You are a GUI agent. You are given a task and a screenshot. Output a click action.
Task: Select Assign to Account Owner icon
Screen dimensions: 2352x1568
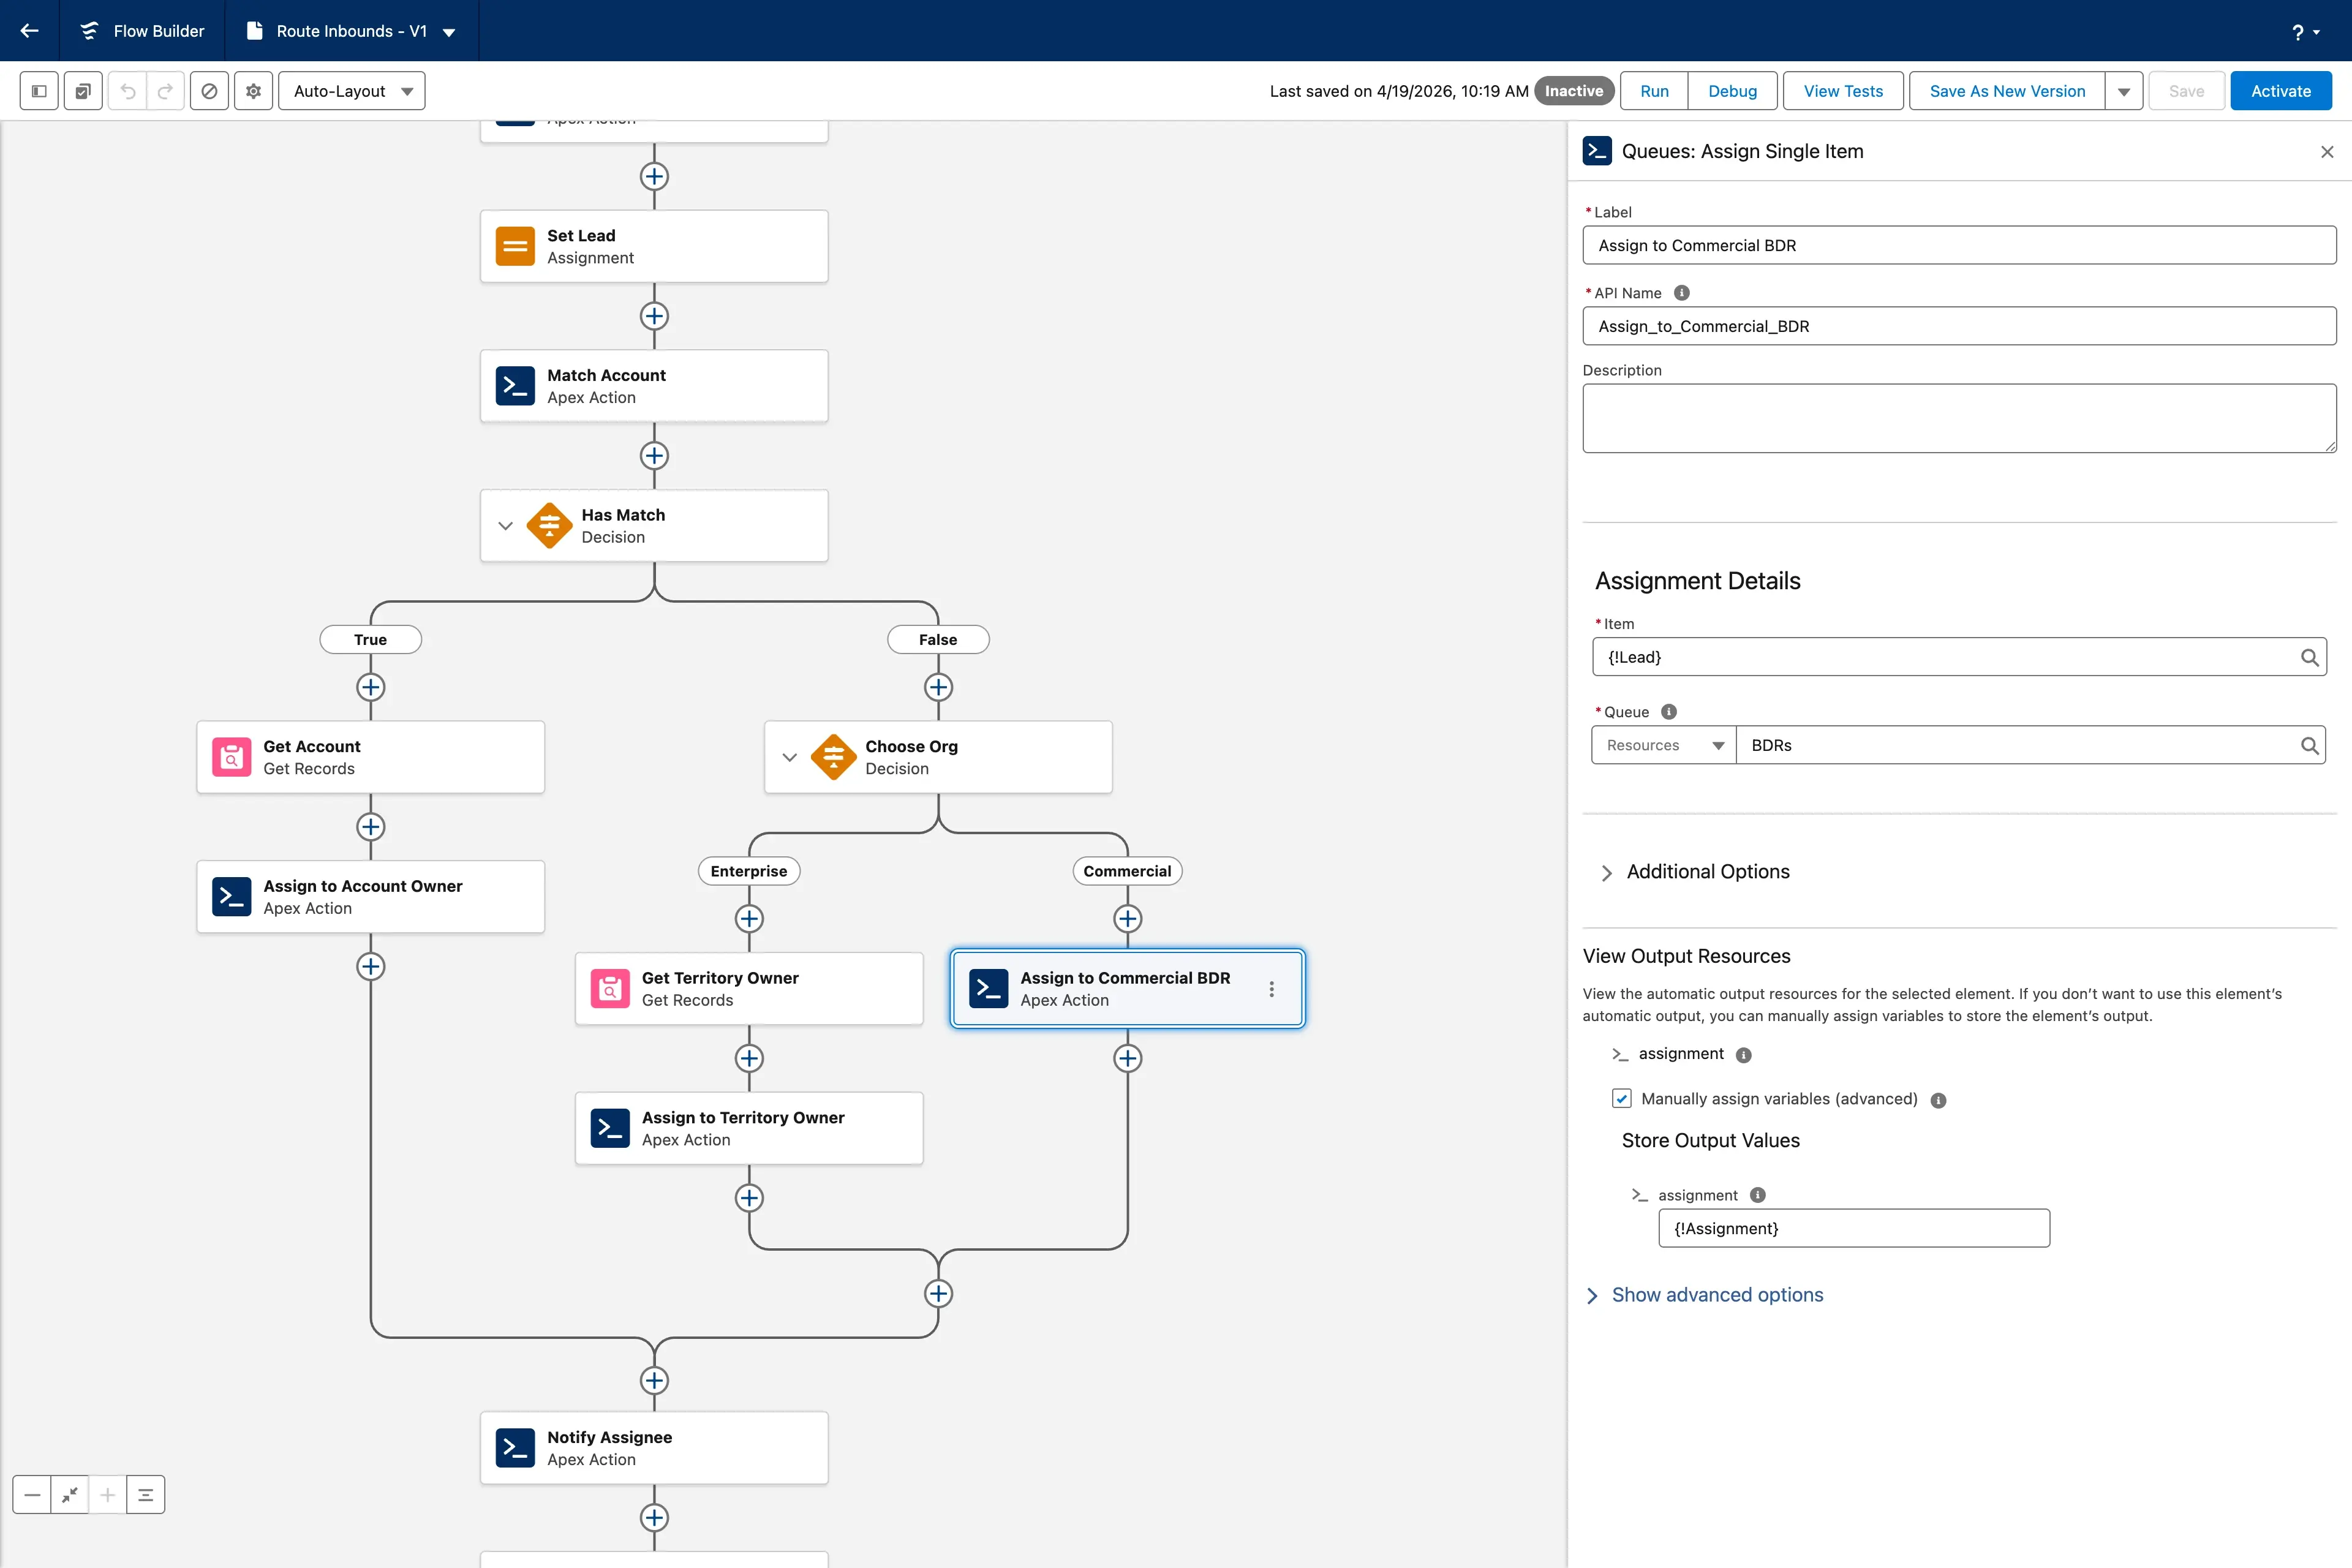point(231,897)
